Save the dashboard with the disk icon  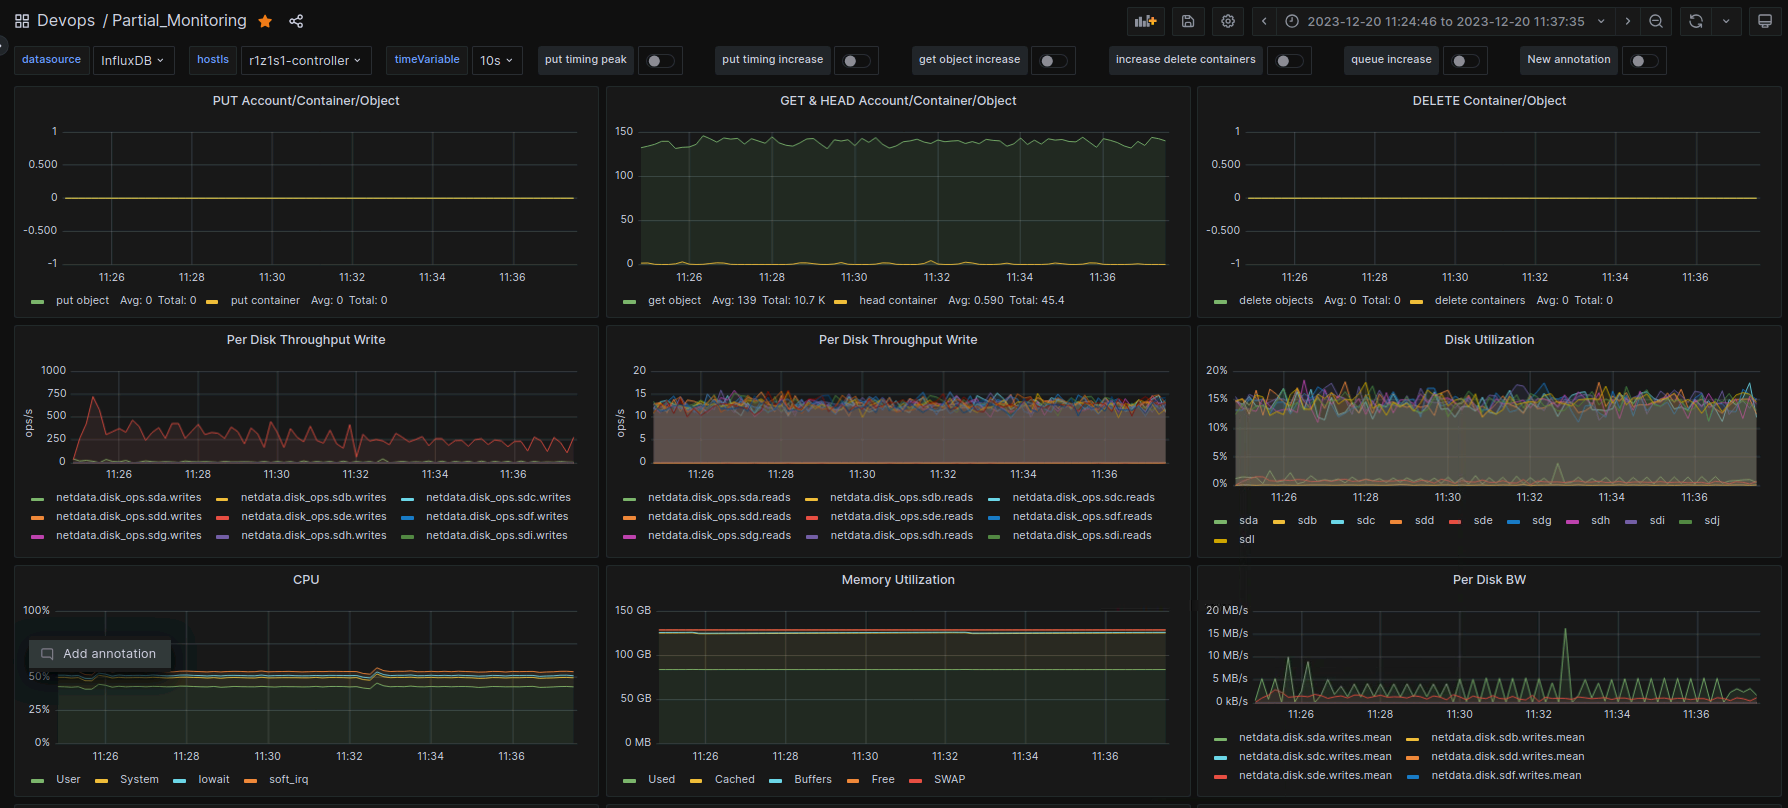[1188, 21]
